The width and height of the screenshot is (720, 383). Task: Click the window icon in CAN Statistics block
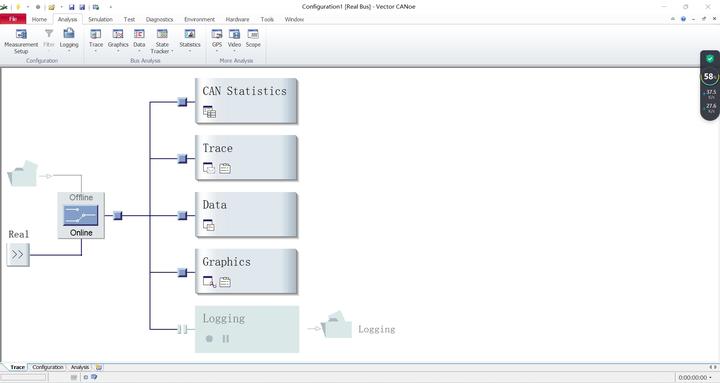tap(209, 112)
